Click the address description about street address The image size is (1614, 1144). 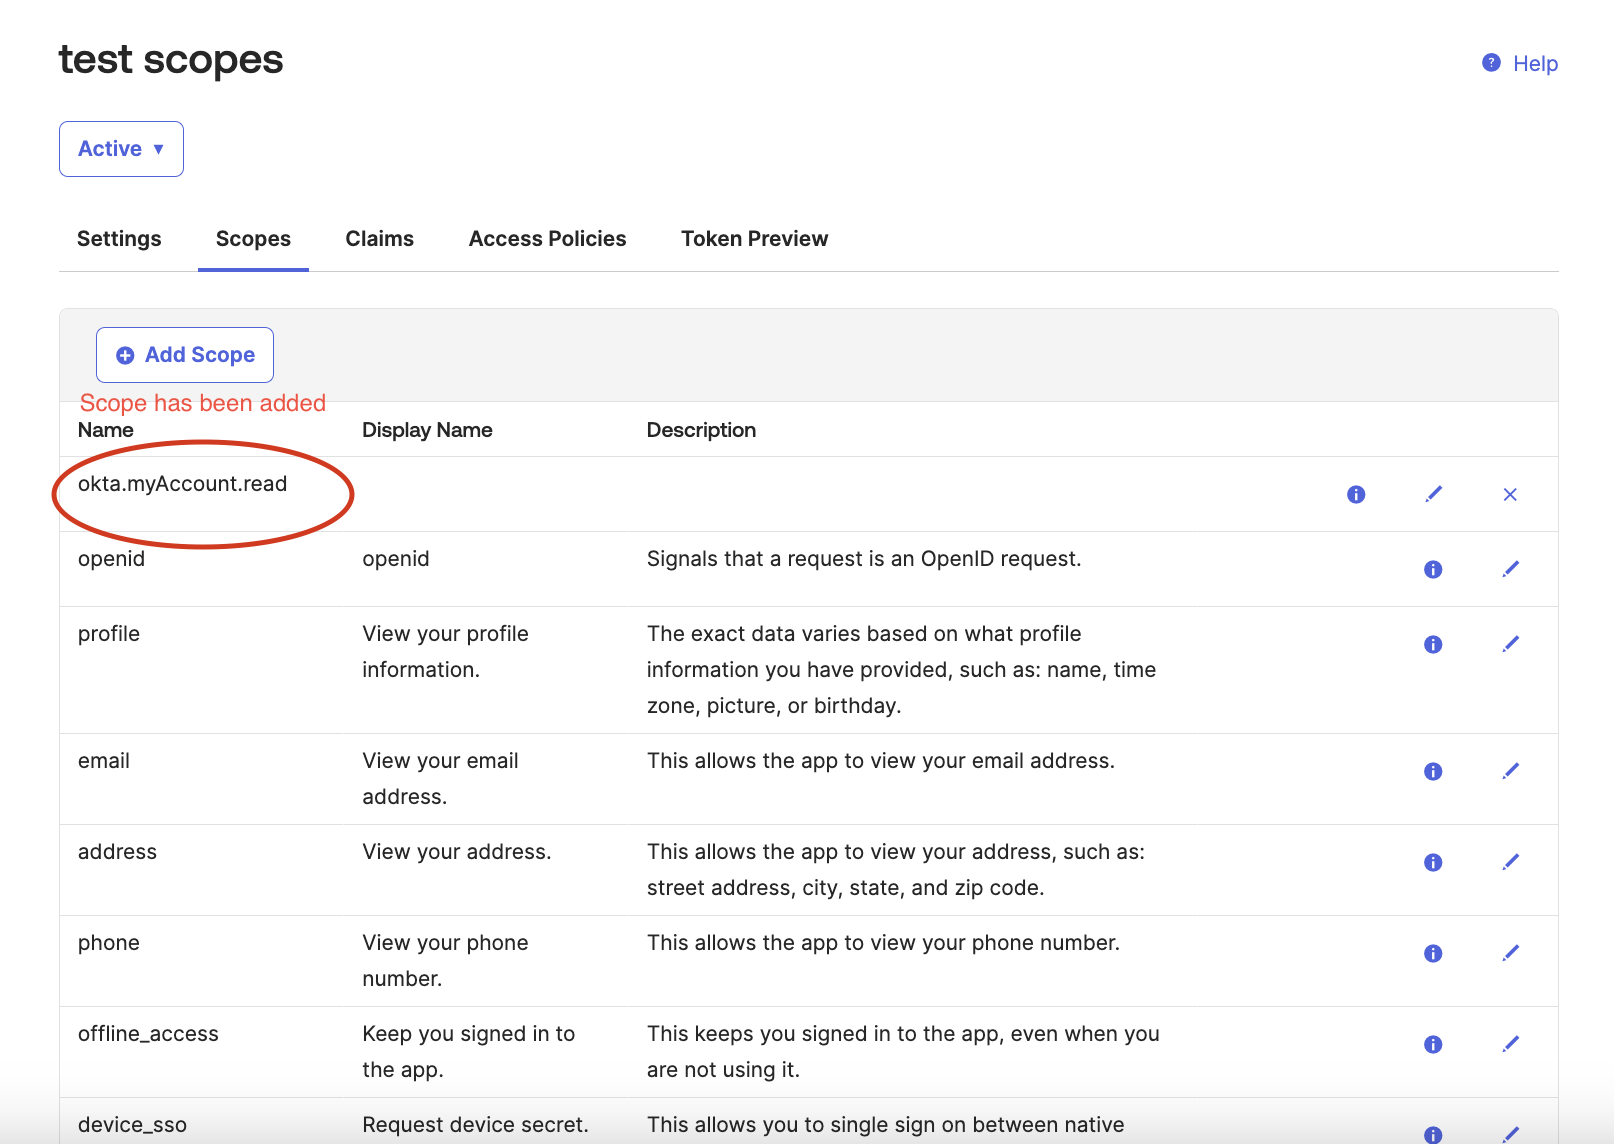[x=896, y=870]
